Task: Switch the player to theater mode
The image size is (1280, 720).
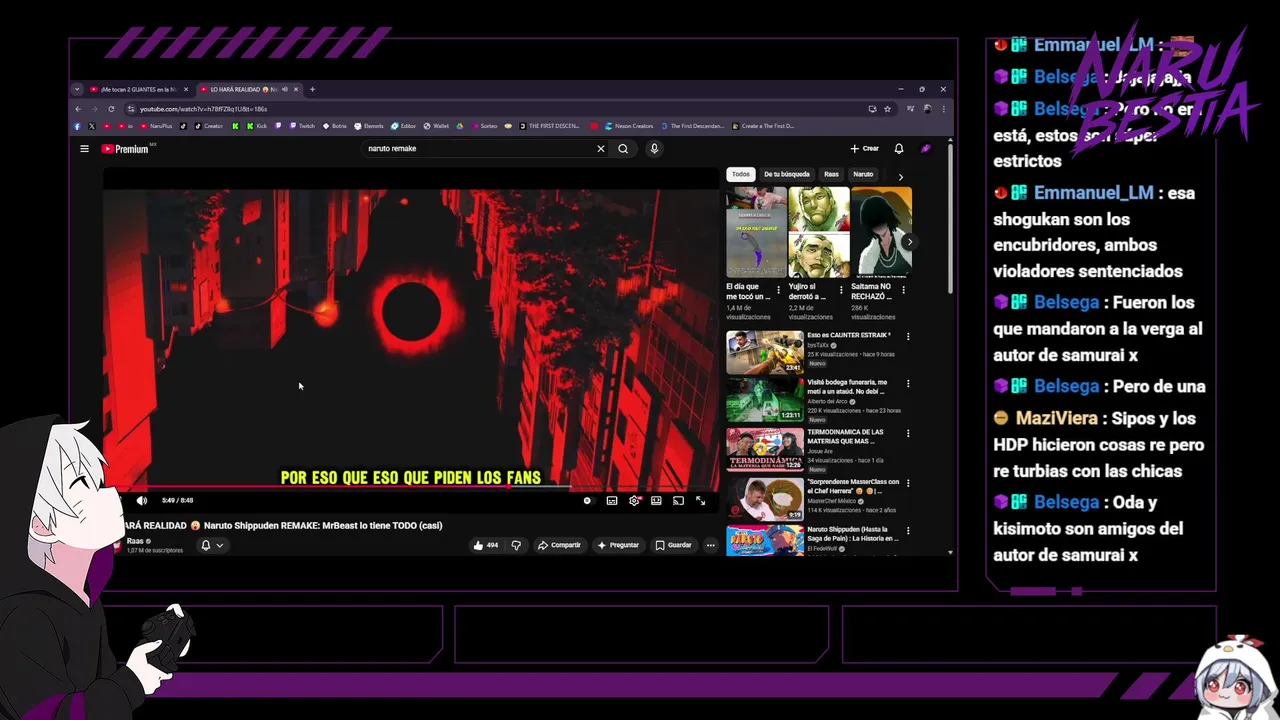Action: (x=656, y=501)
